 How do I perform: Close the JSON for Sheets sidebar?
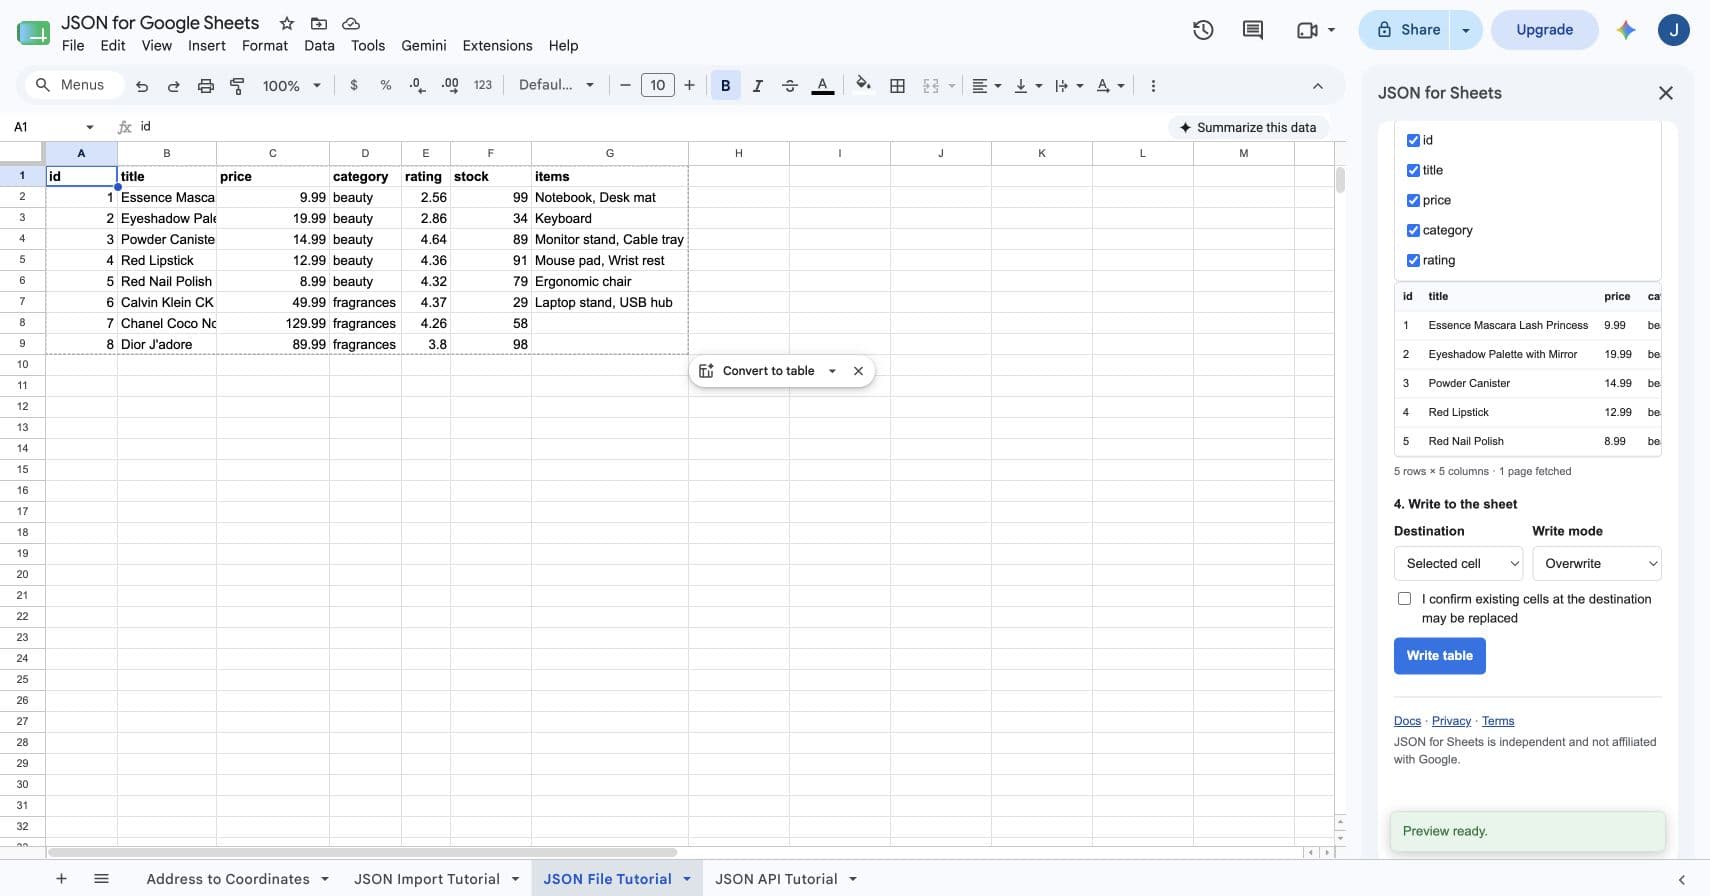point(1665,93)
